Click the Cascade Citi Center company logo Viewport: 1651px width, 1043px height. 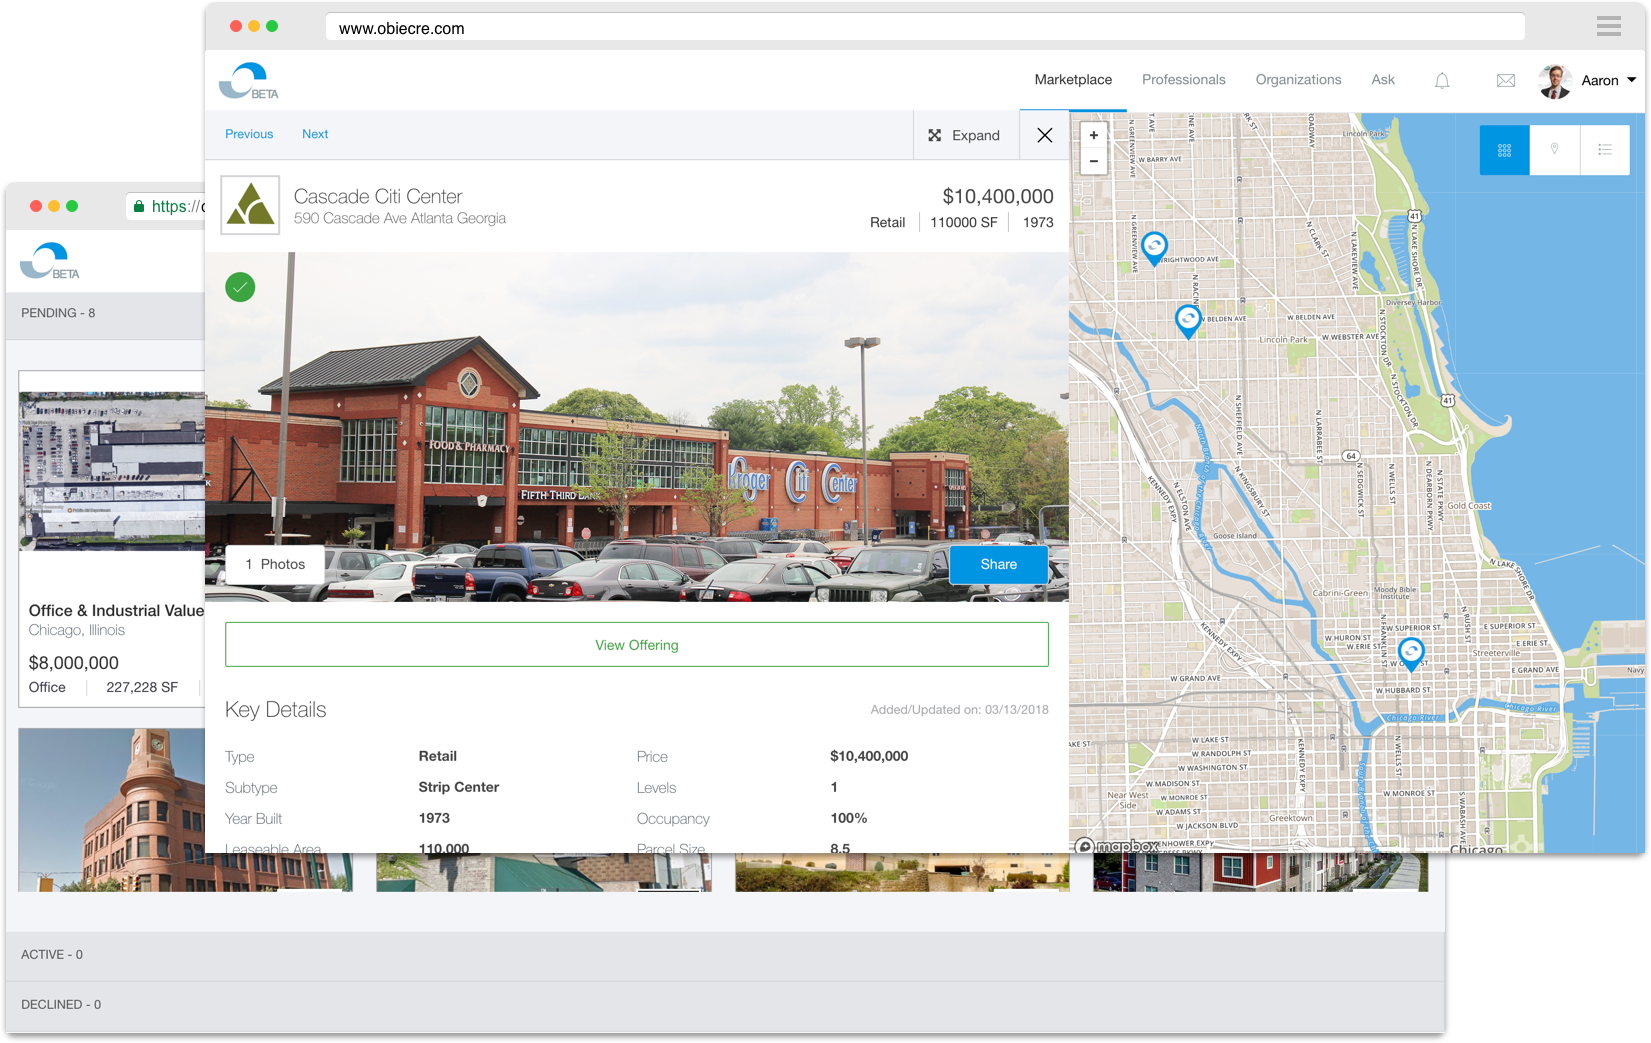point(250,205)
